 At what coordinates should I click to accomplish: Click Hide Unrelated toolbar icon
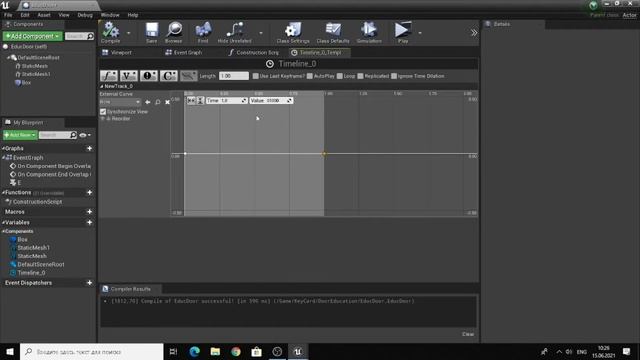click(235, 32)
